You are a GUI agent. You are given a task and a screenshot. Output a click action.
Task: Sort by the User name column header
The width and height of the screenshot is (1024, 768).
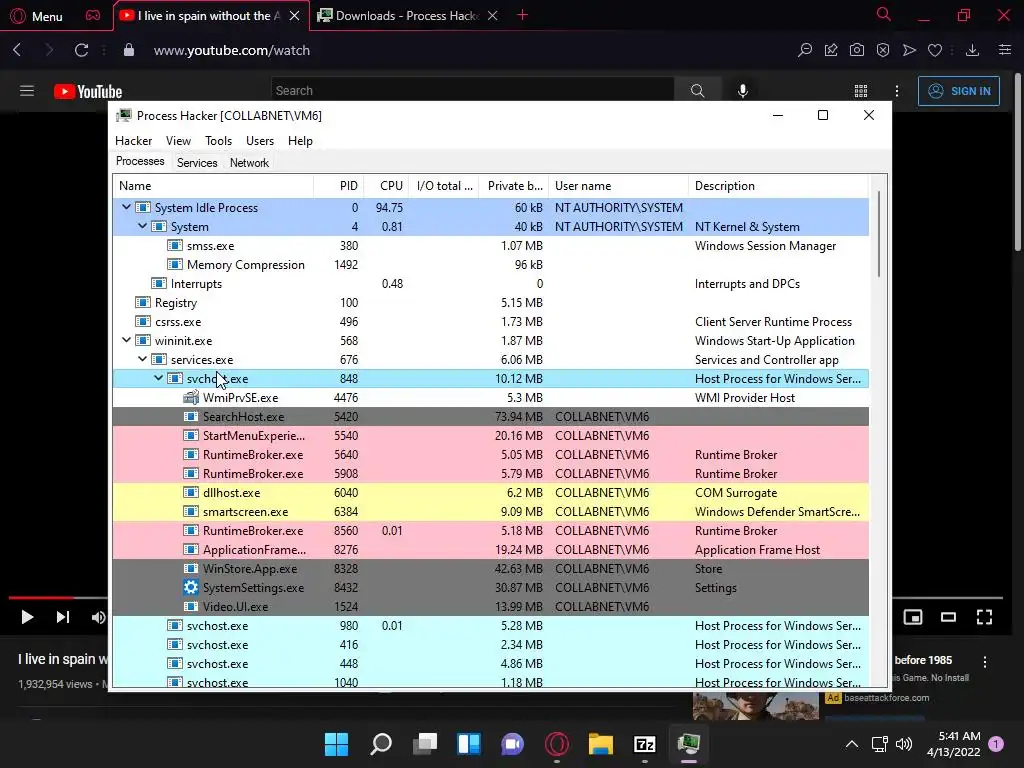point(618,186)
